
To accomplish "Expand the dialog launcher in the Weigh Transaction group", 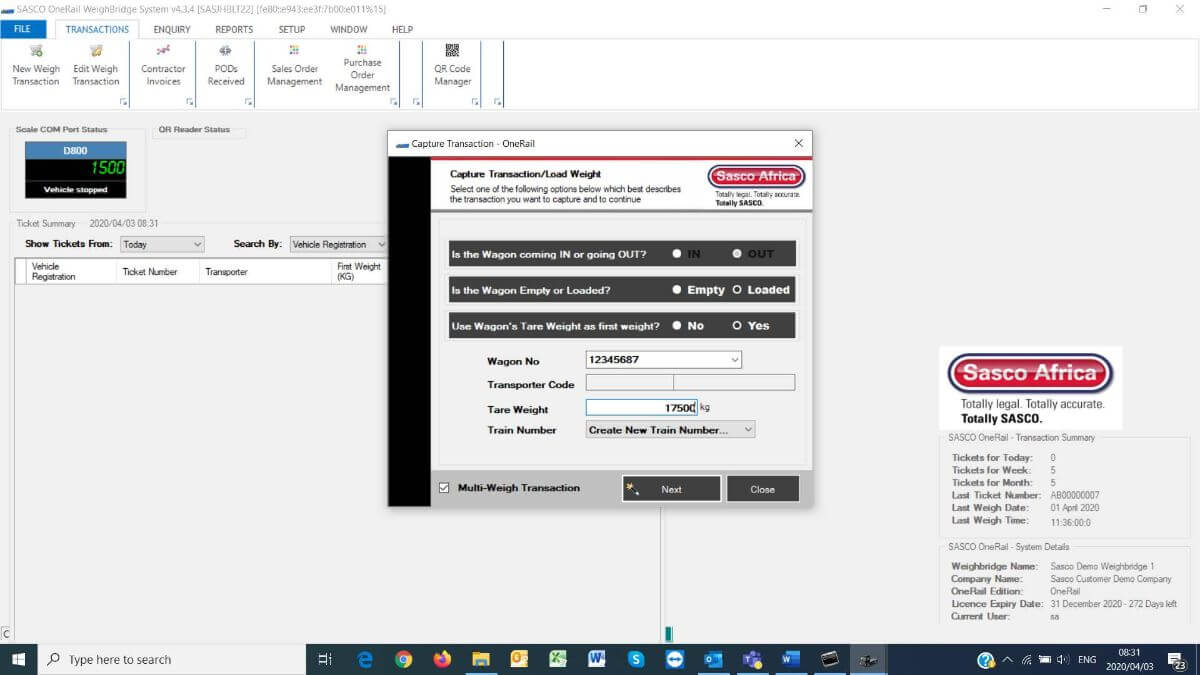I will pos(123,102).
